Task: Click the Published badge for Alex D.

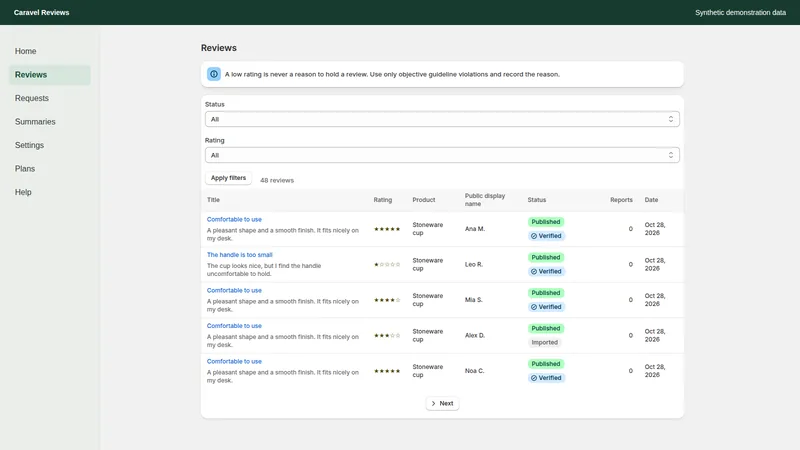Action: (x=545, y=328)
